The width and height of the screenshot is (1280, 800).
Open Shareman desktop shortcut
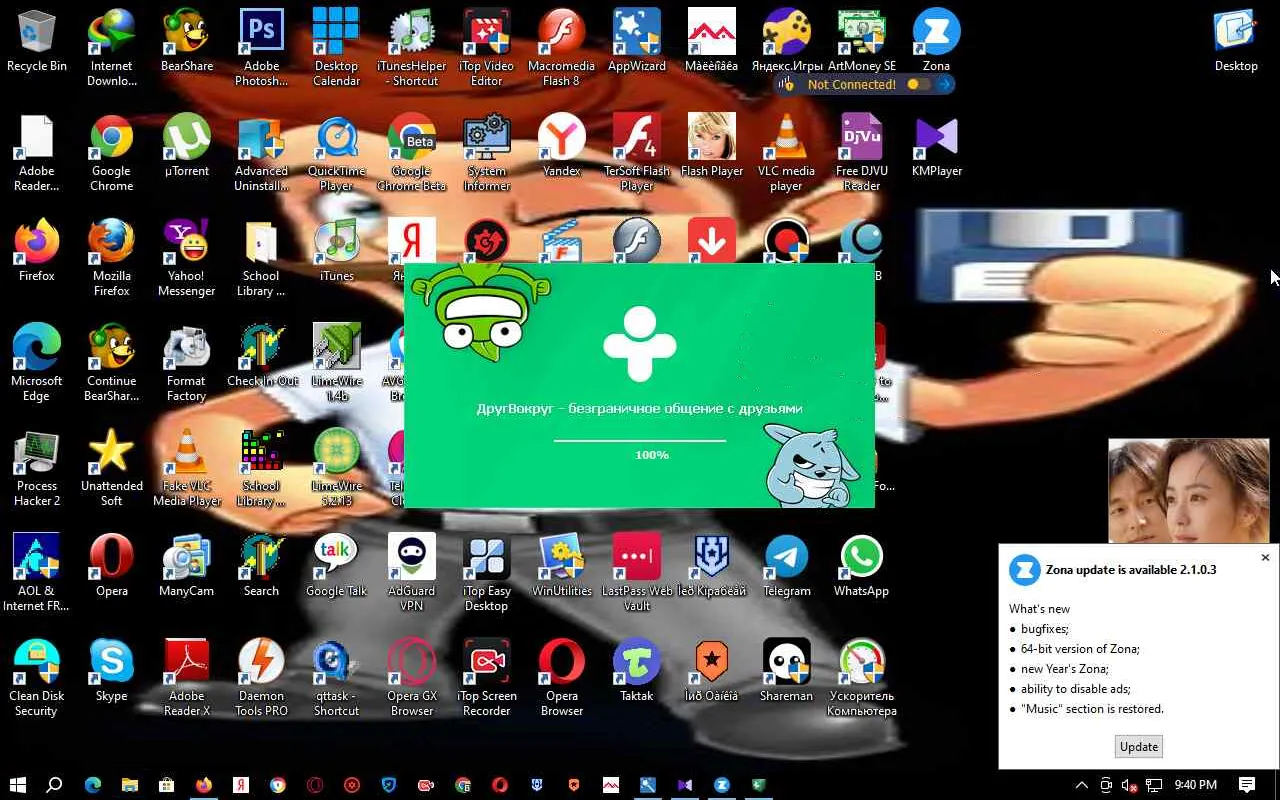(787, 671)
